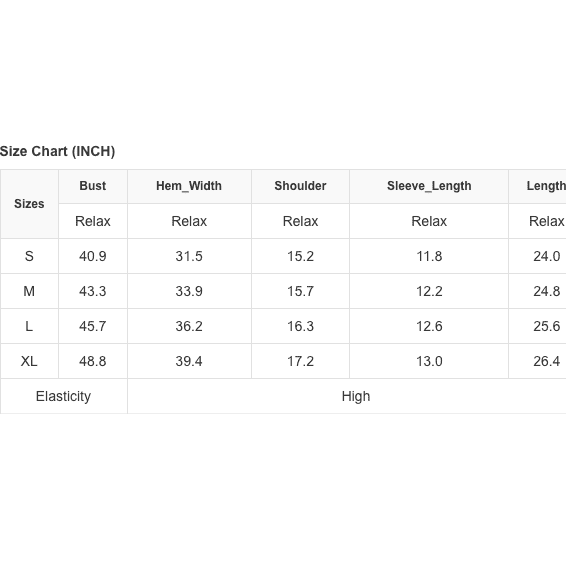Click sleeve length value 13.0
Screen dimensions: 566x566
tap(429, 361)
